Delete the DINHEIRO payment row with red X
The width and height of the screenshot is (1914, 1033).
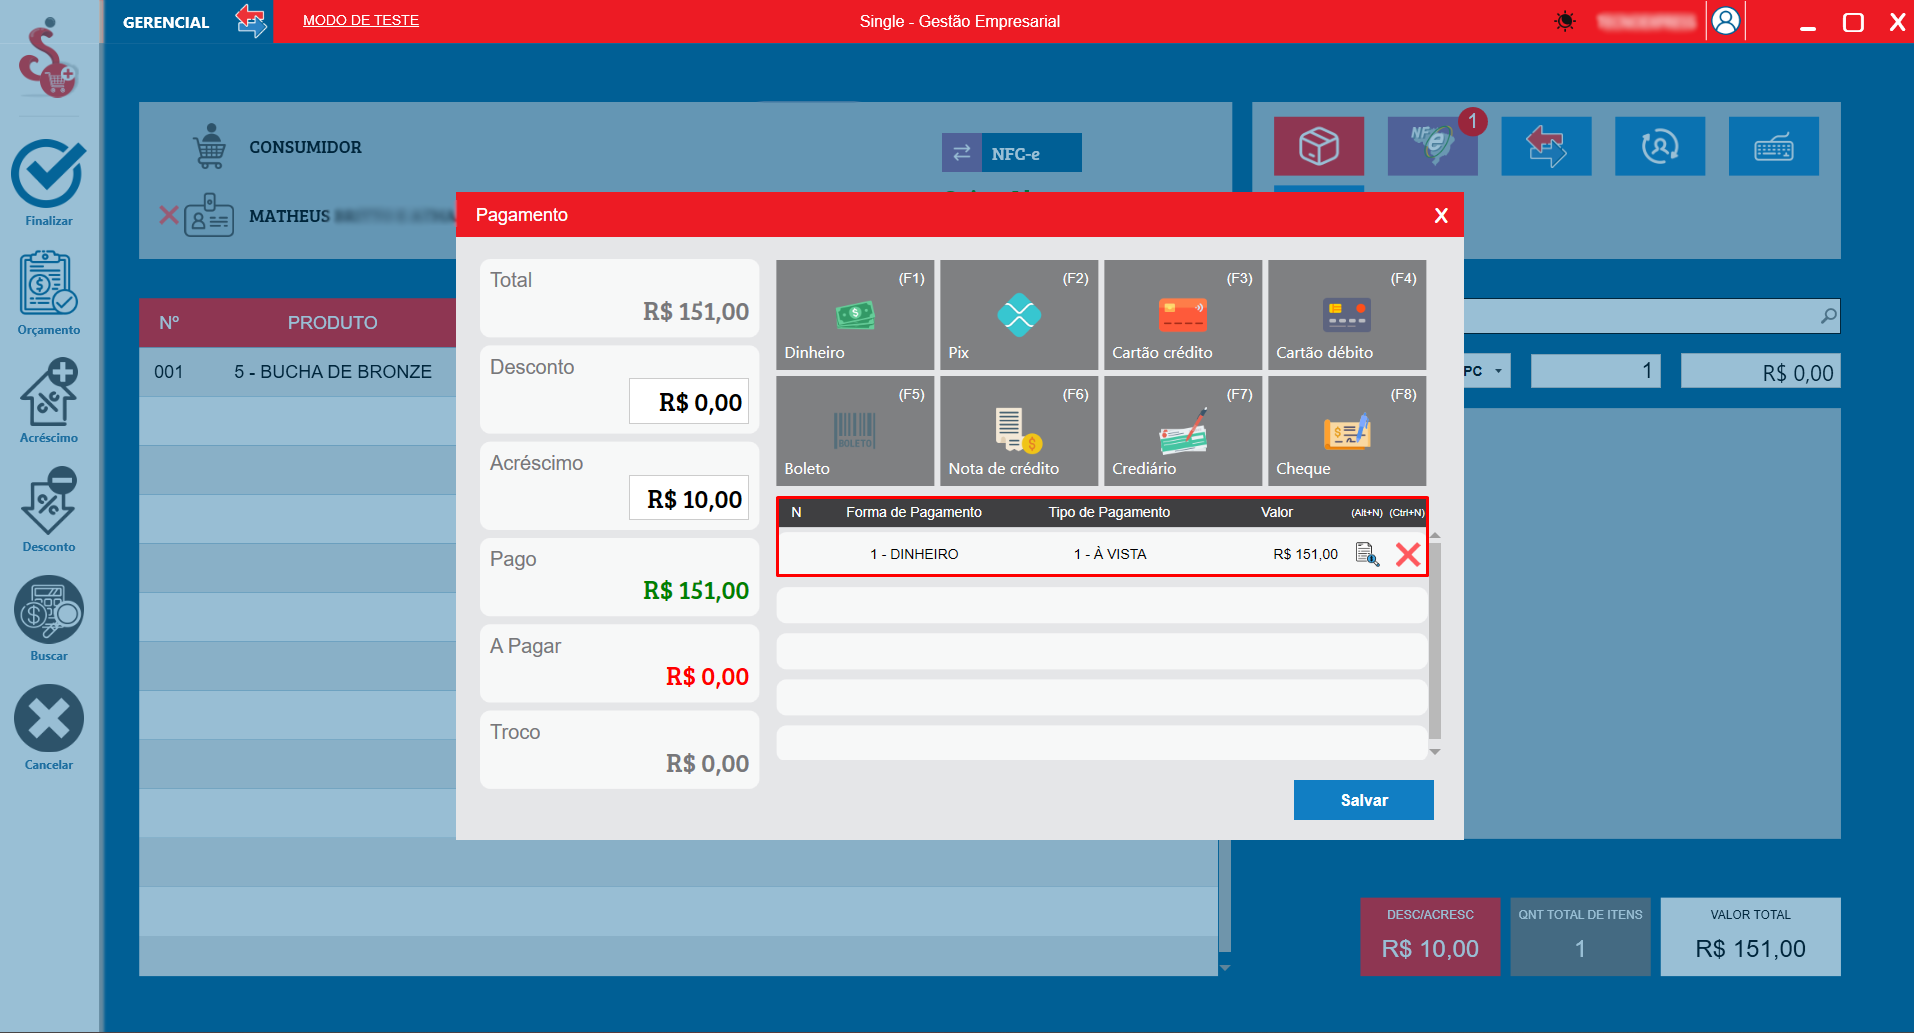pos(1408,554)
